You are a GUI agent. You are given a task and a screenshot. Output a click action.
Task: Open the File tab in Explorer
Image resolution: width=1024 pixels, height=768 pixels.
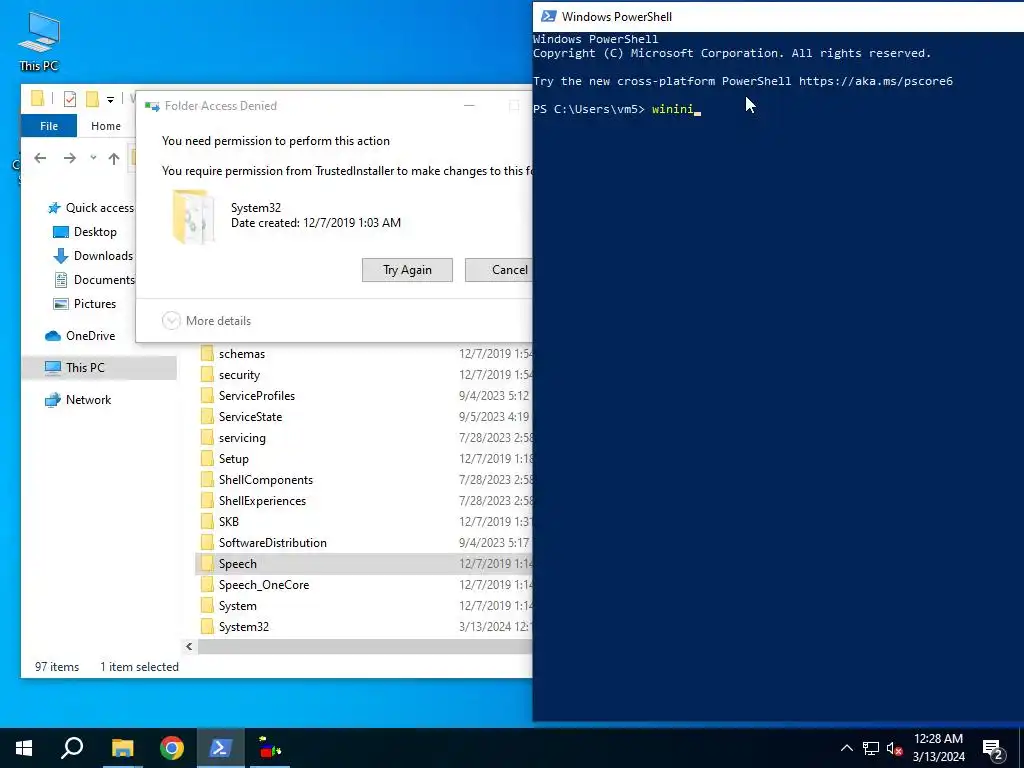pyautogui.click(x=49, y=126)
